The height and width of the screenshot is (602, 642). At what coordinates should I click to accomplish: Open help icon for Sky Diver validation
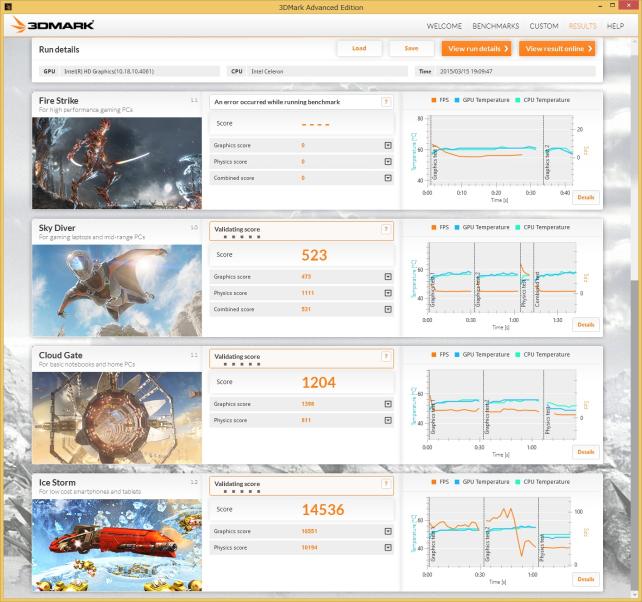(386, 229)
